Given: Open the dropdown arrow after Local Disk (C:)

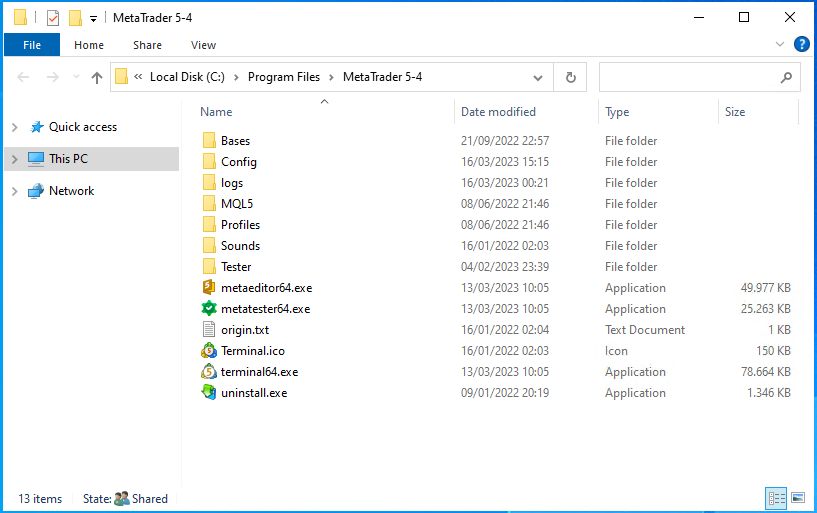Looking at the screenshot, I should tap(236, 78).
